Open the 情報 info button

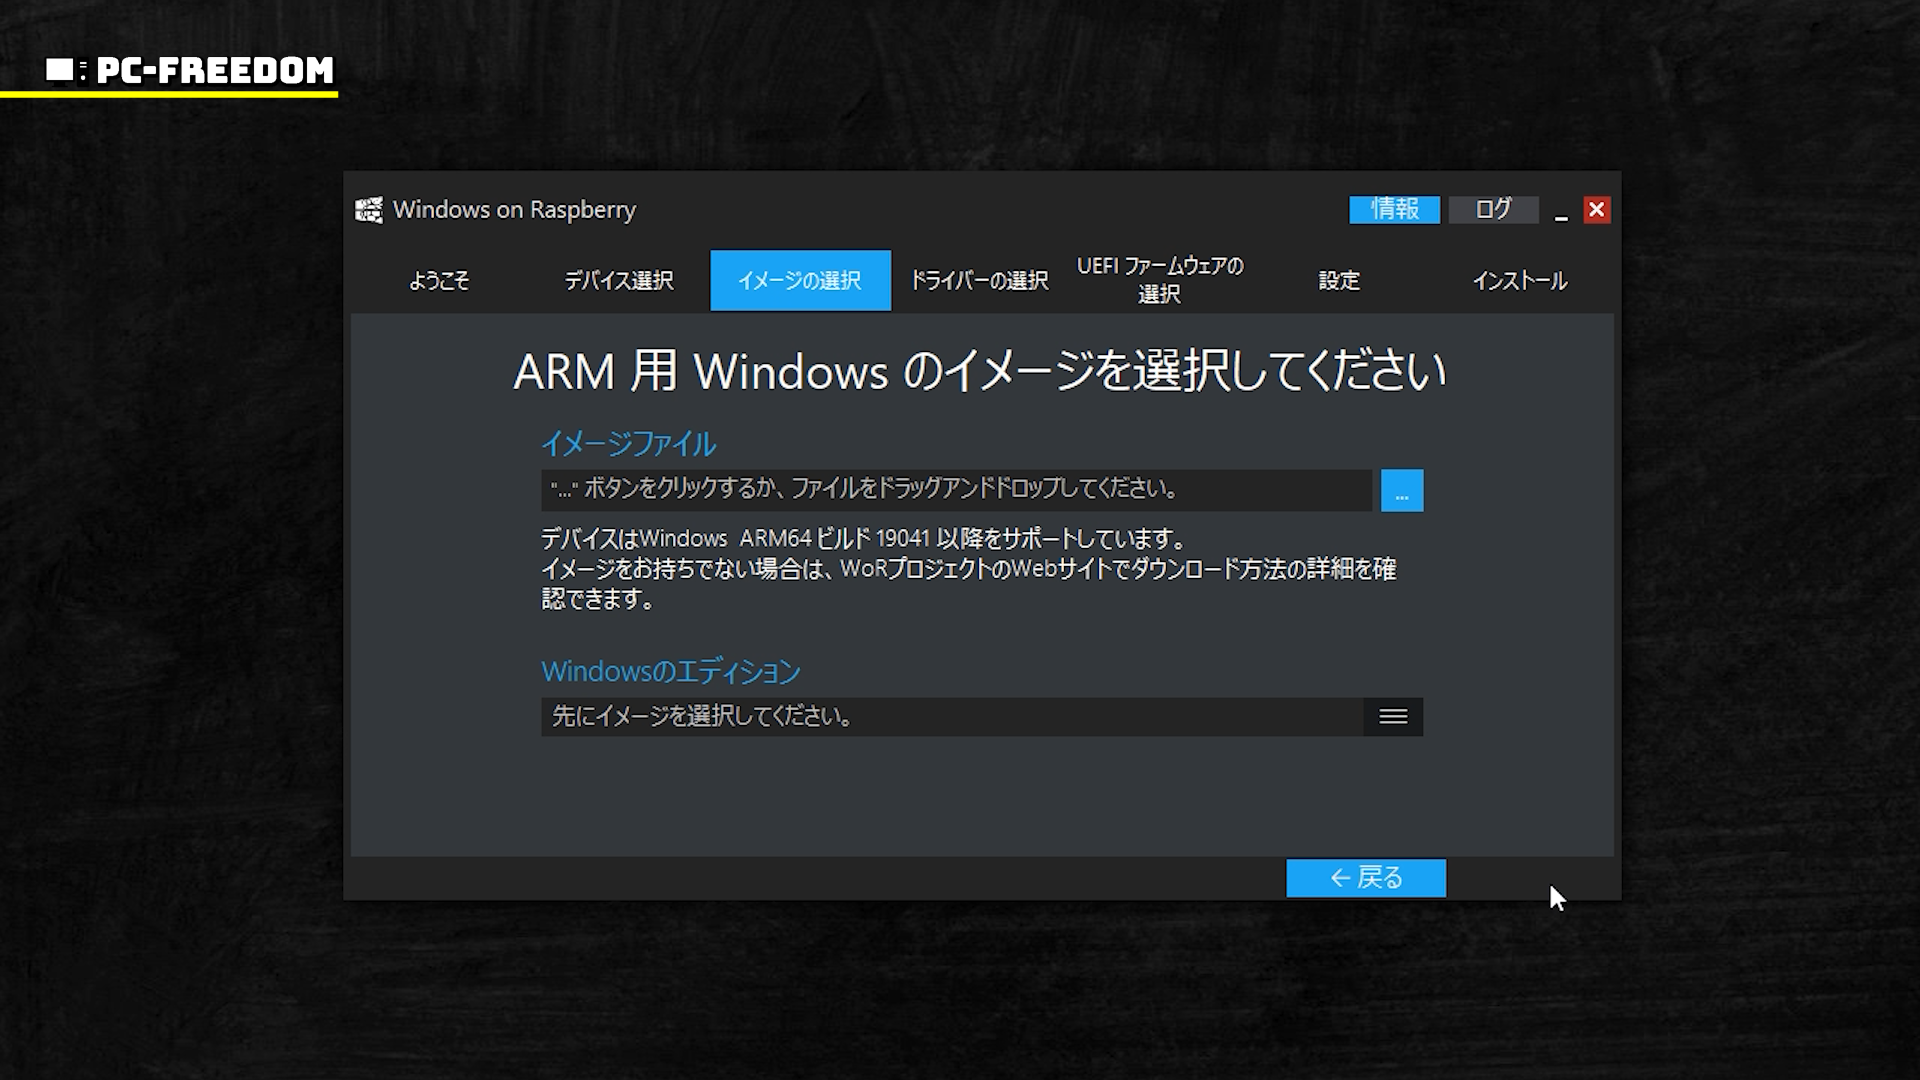[x=1394, y=209]
